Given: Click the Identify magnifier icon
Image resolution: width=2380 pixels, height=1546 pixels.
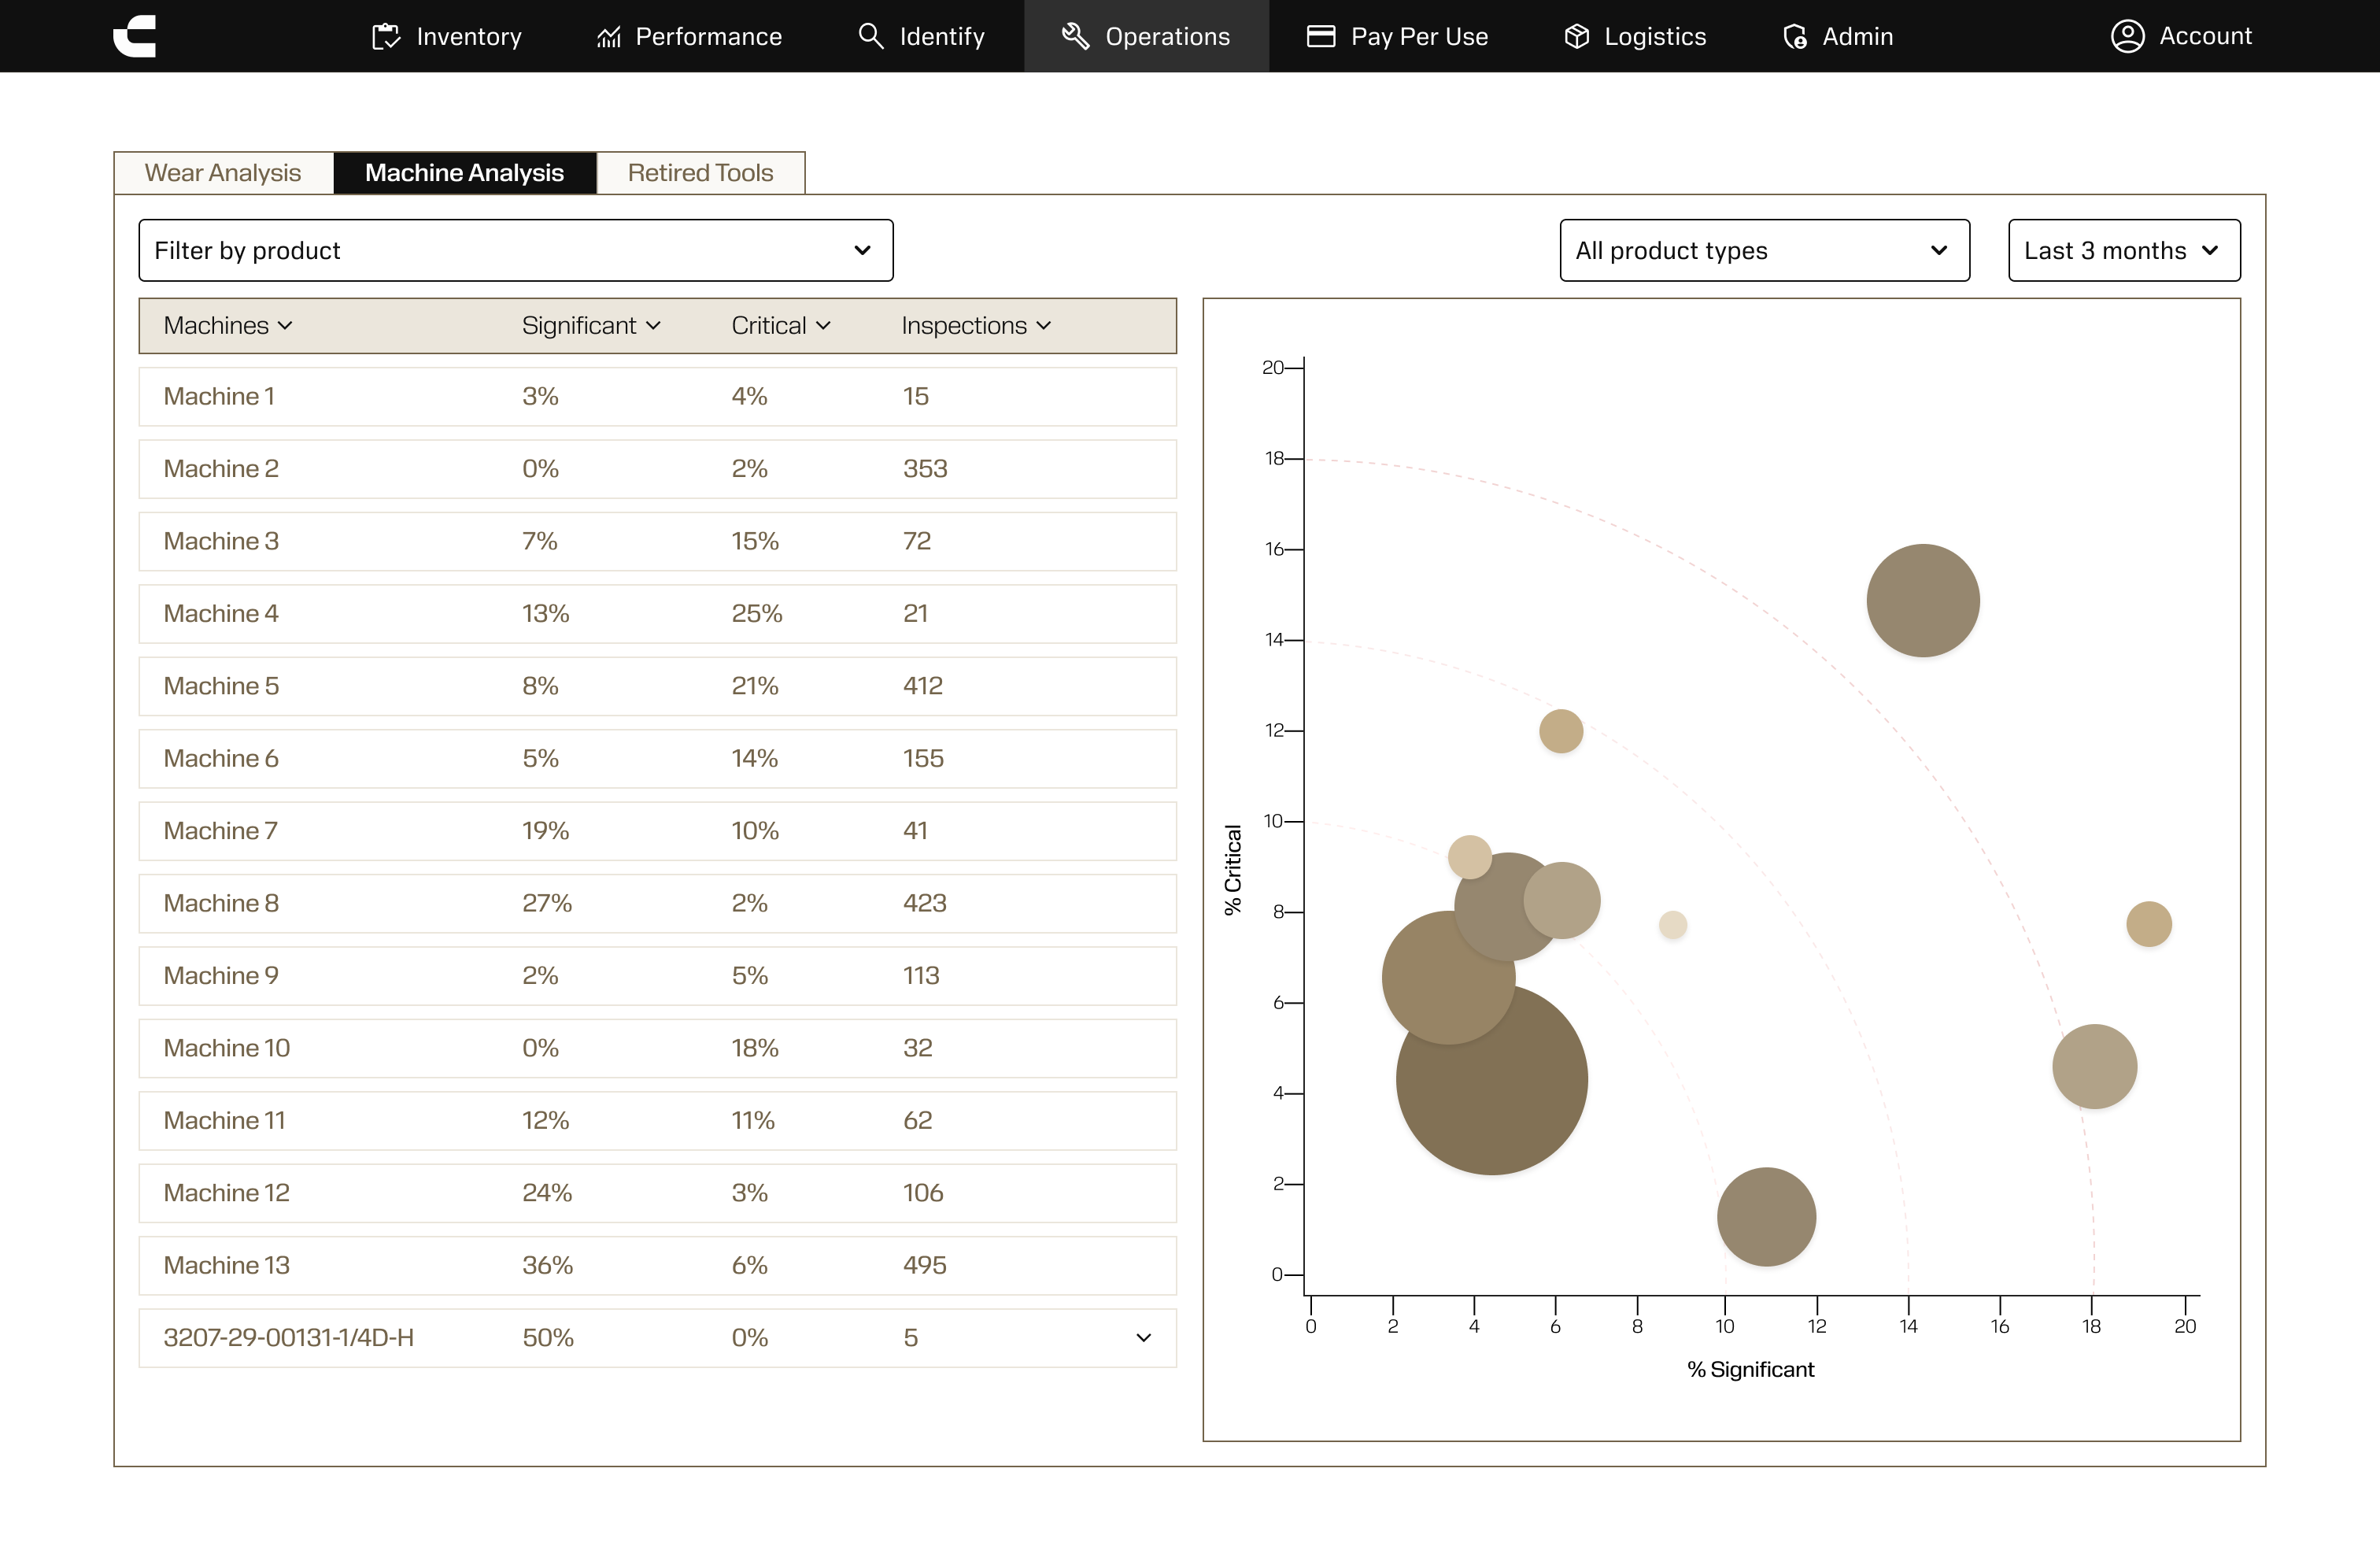Looking at the screenshot, I should click(871, 37).
